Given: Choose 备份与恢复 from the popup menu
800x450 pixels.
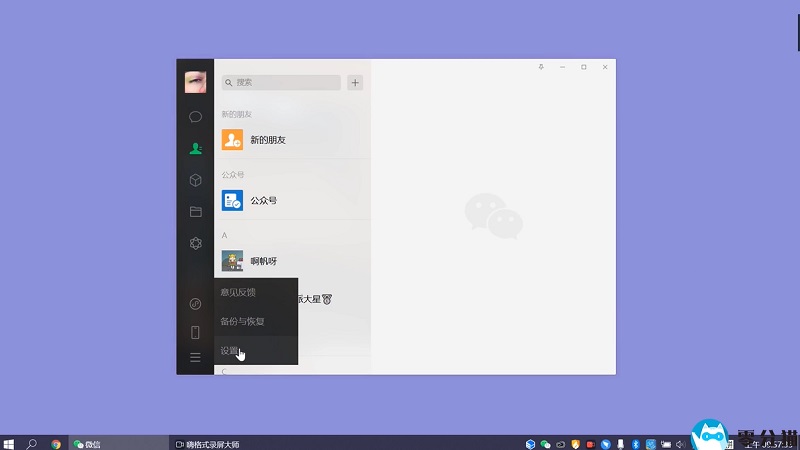Looking at the screenshot, I should pos(242,321).
